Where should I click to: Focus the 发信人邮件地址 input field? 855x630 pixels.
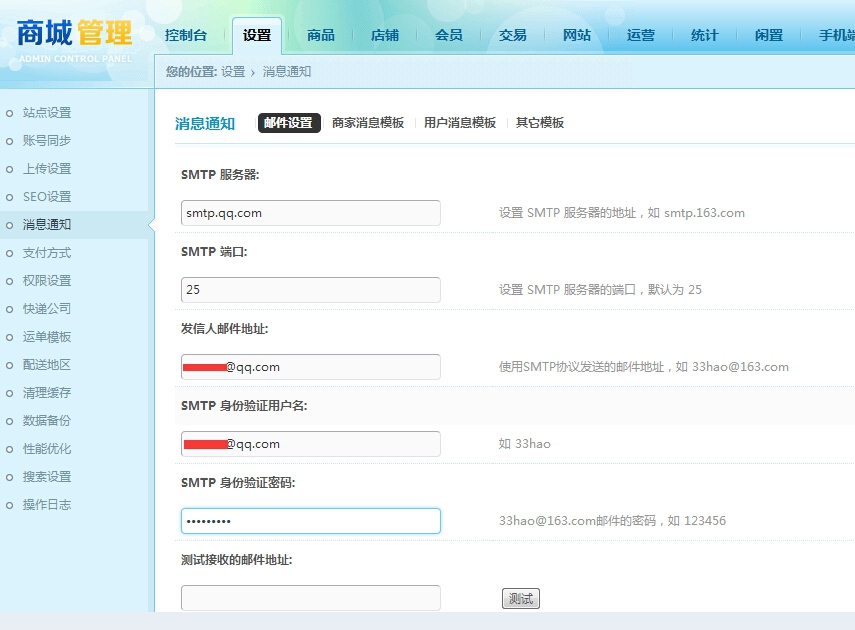click(311, 367)
